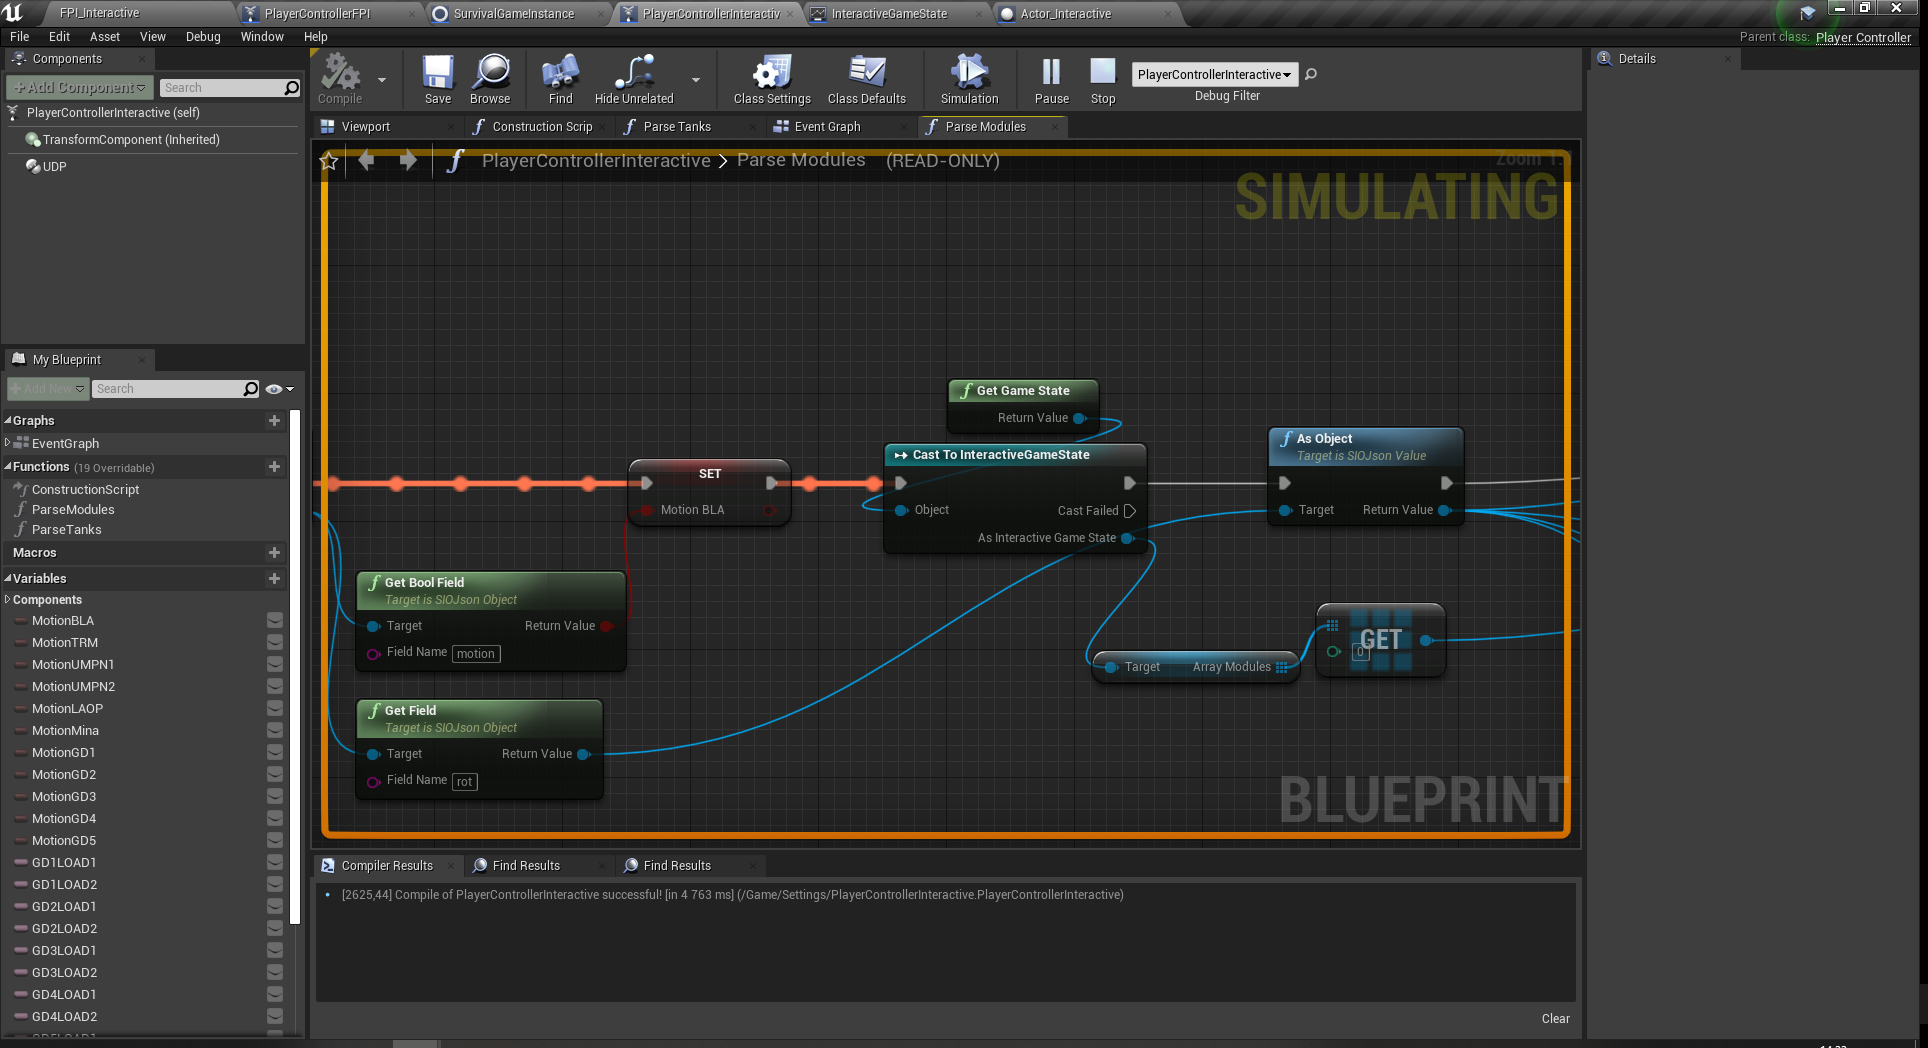Edit Field Name 'rot' input
The height and width of the screenshot is (1048, 1928).
(x=465, y=782)
